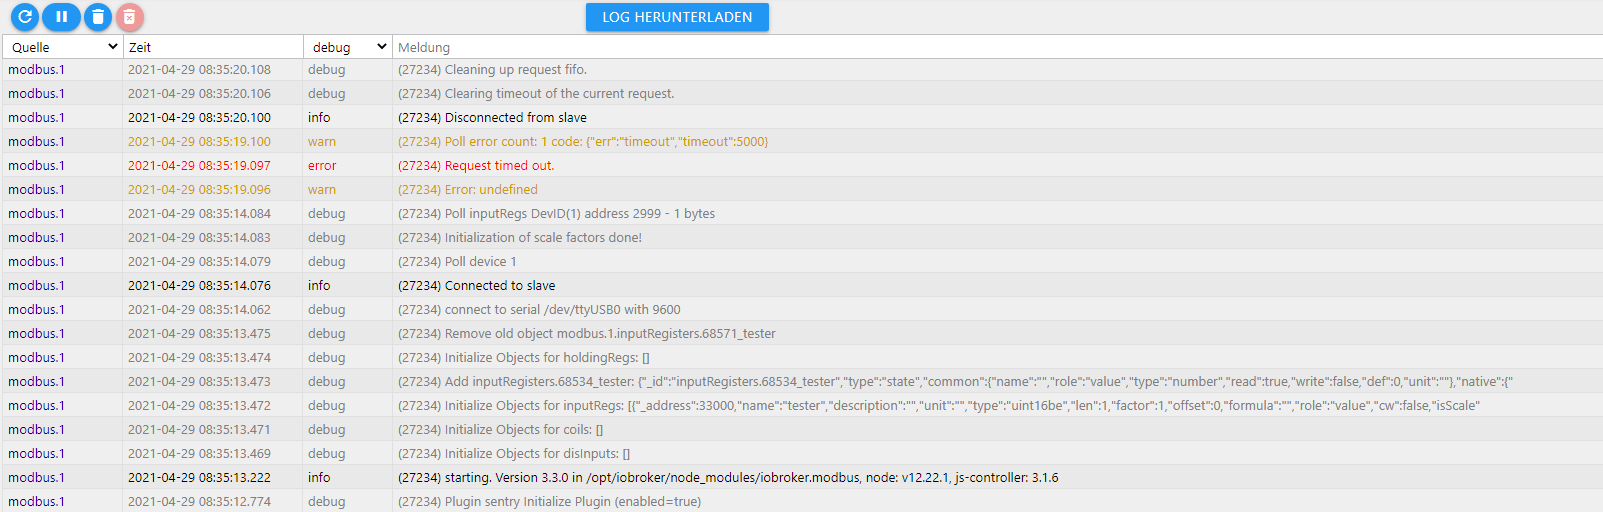Click the blue trash clear-list icon
The image size is (1603, 512).
[97, 16]
